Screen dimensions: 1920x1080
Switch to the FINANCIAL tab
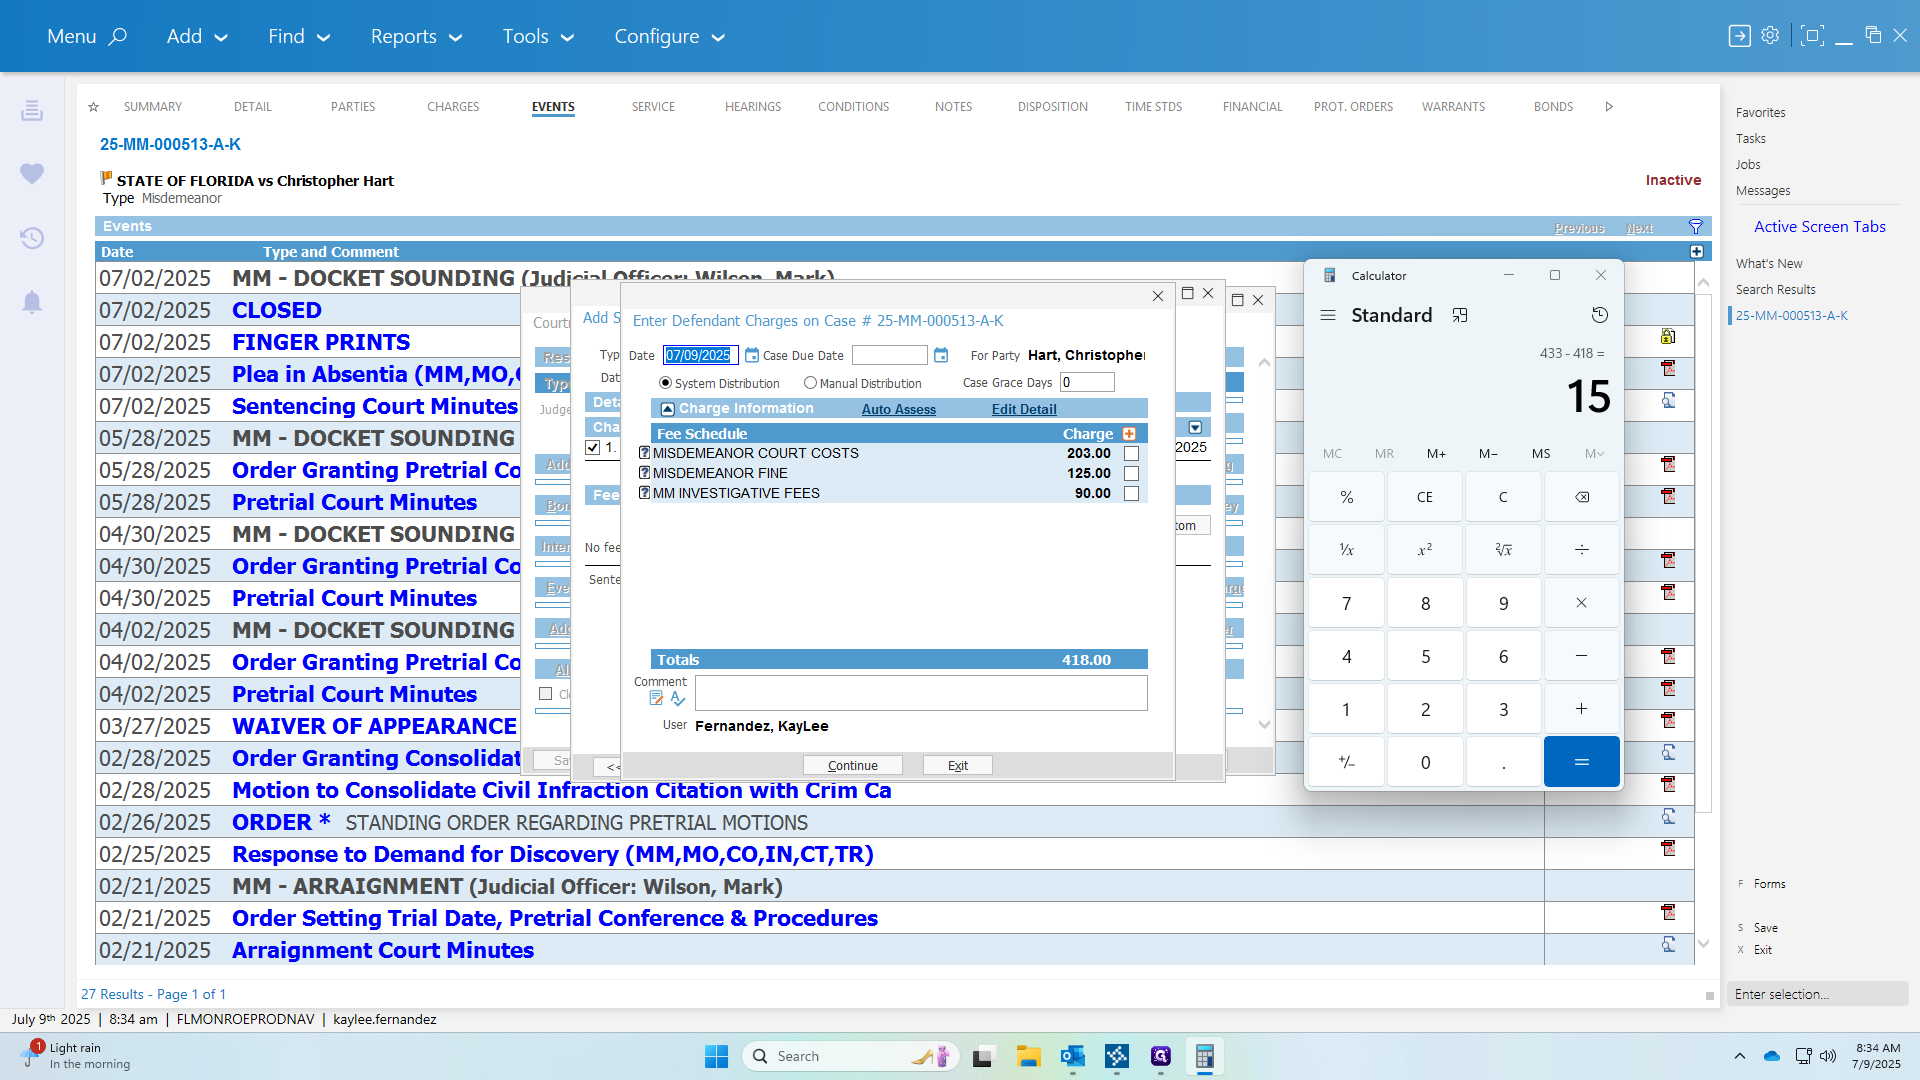pos(1252,107)
